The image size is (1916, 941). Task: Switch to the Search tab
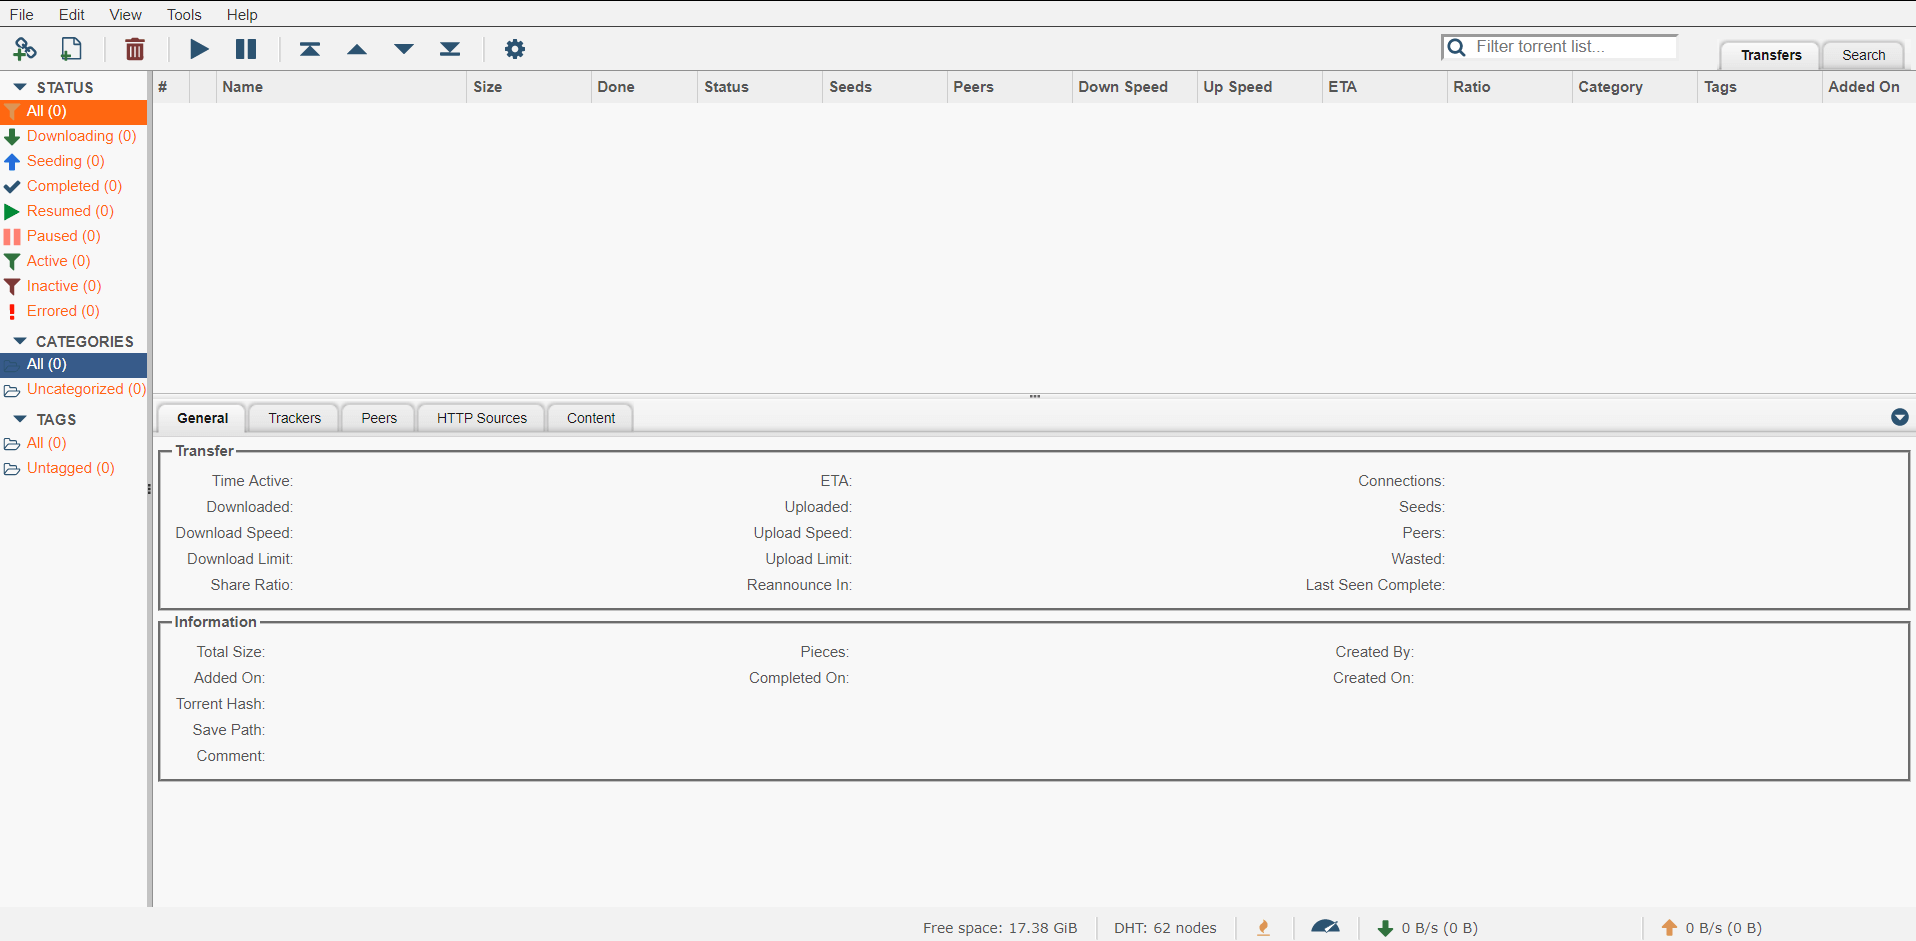(1862, 55)
